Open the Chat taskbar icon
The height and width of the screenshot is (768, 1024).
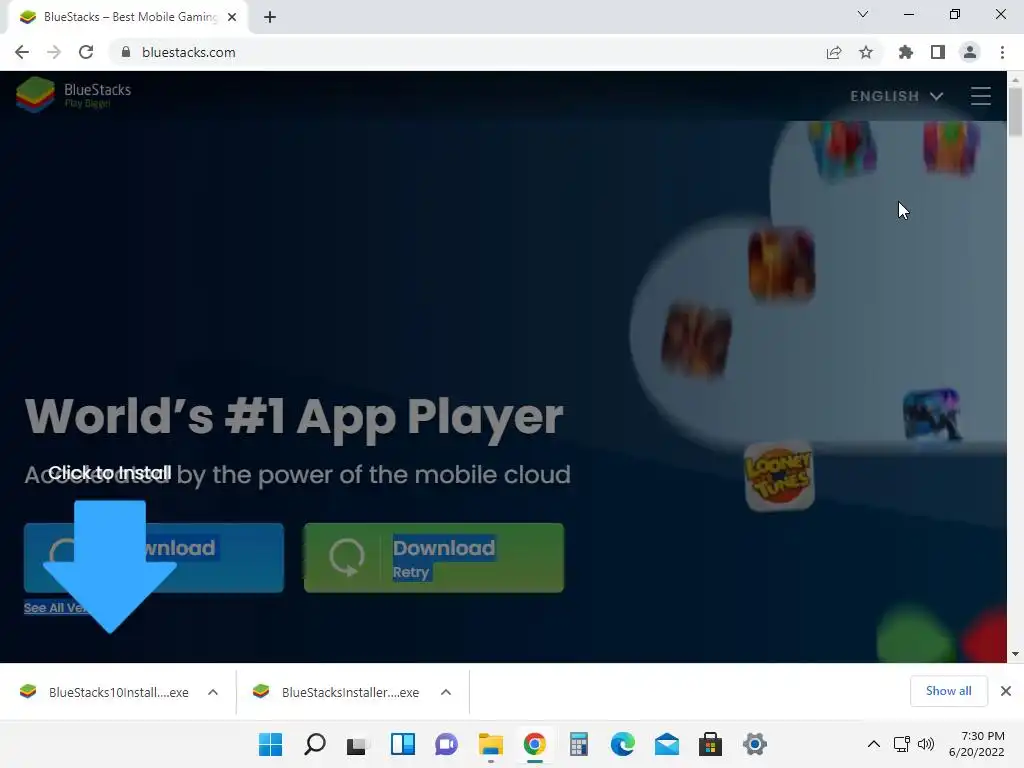446,744
